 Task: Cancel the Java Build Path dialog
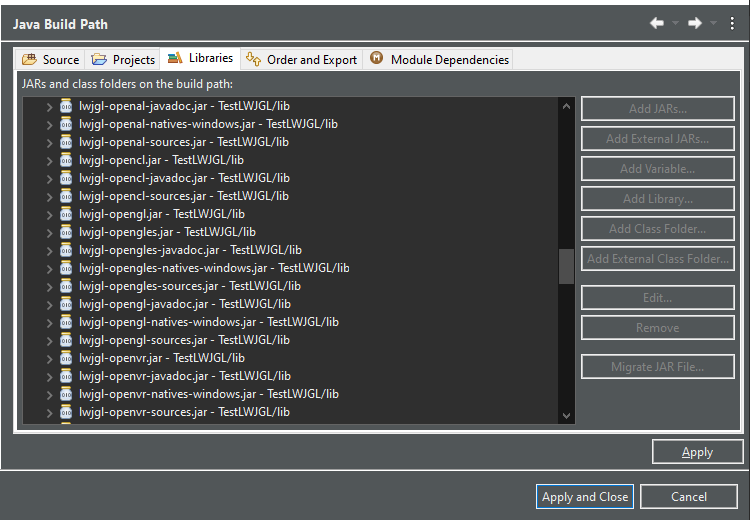(689, 497)
